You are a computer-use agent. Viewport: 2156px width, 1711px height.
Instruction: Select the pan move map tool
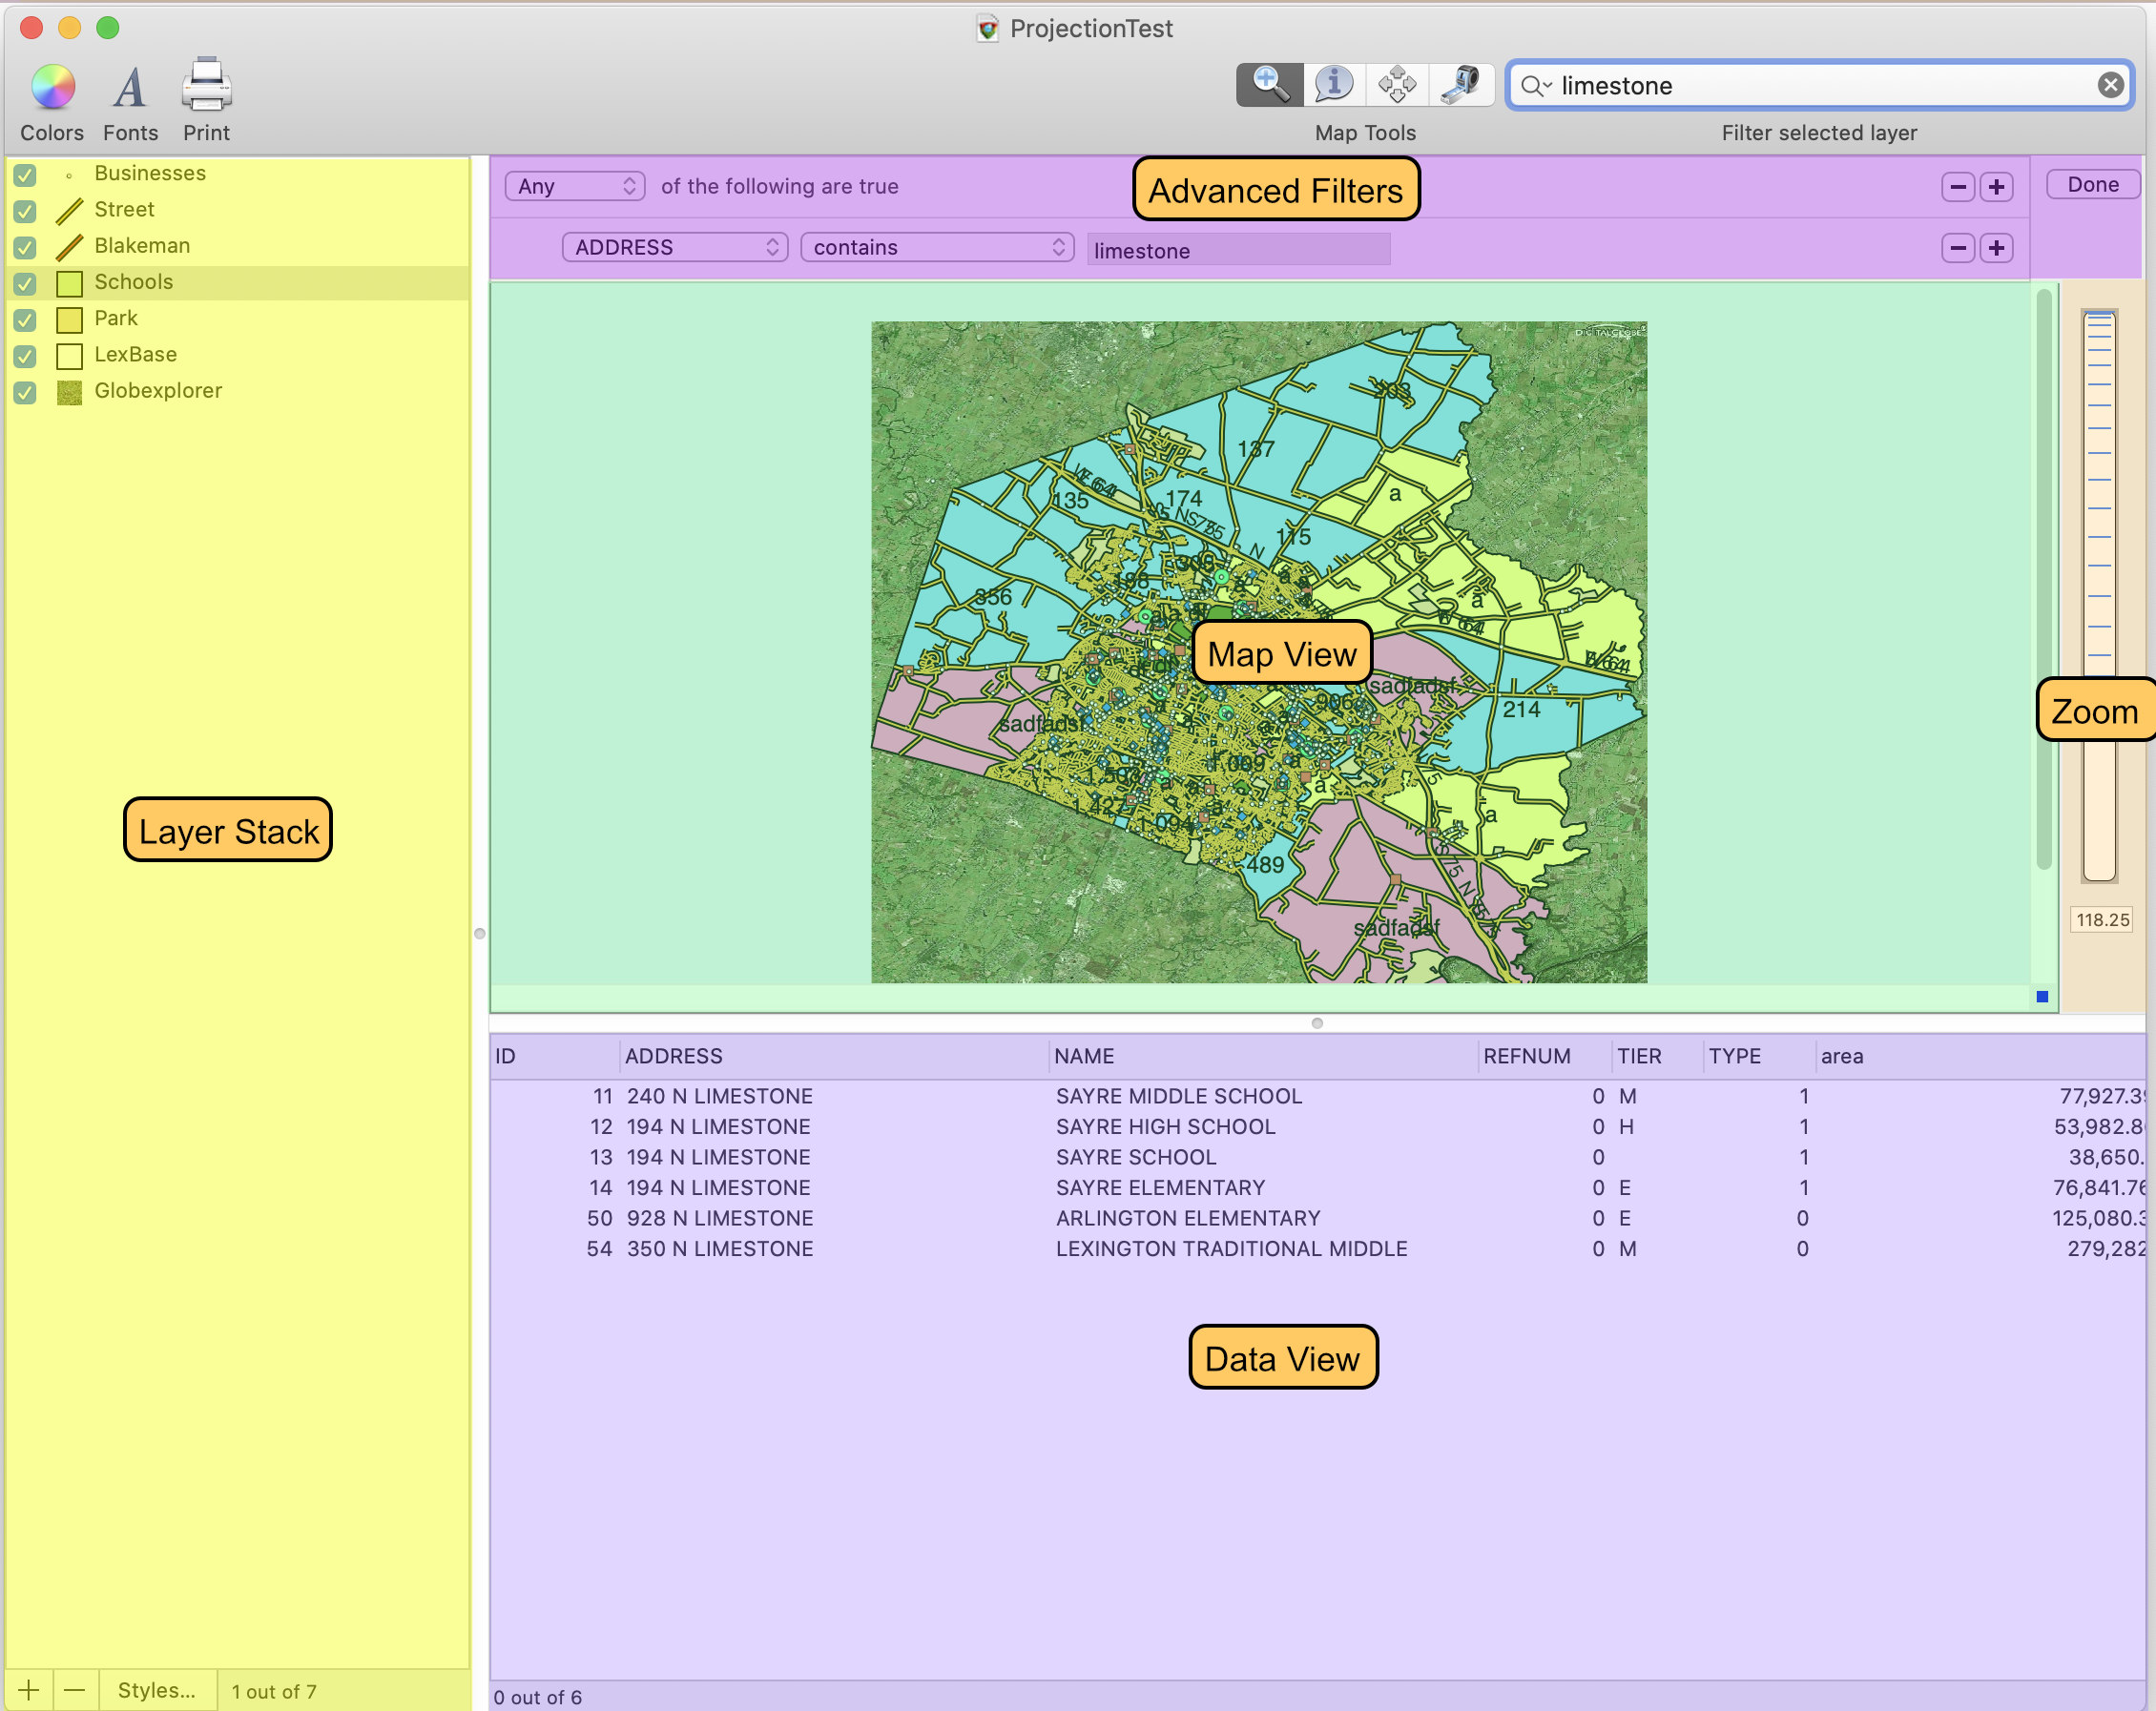pyautogui.click(x=1397, y=84)
